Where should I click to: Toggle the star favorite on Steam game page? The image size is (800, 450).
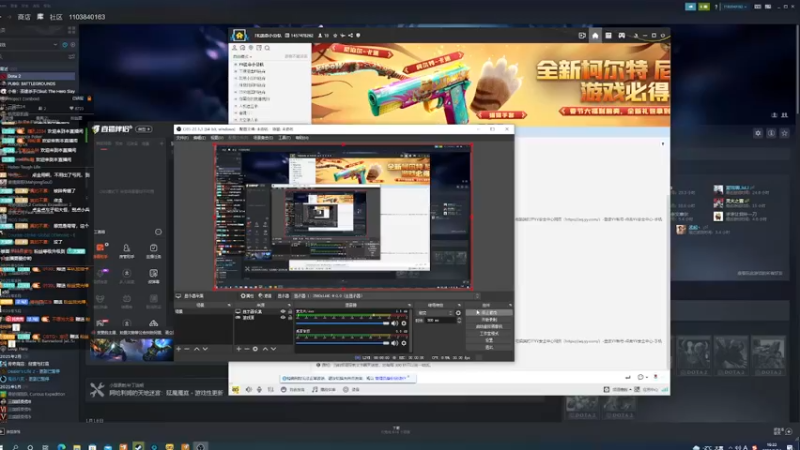tap(784, 133)
